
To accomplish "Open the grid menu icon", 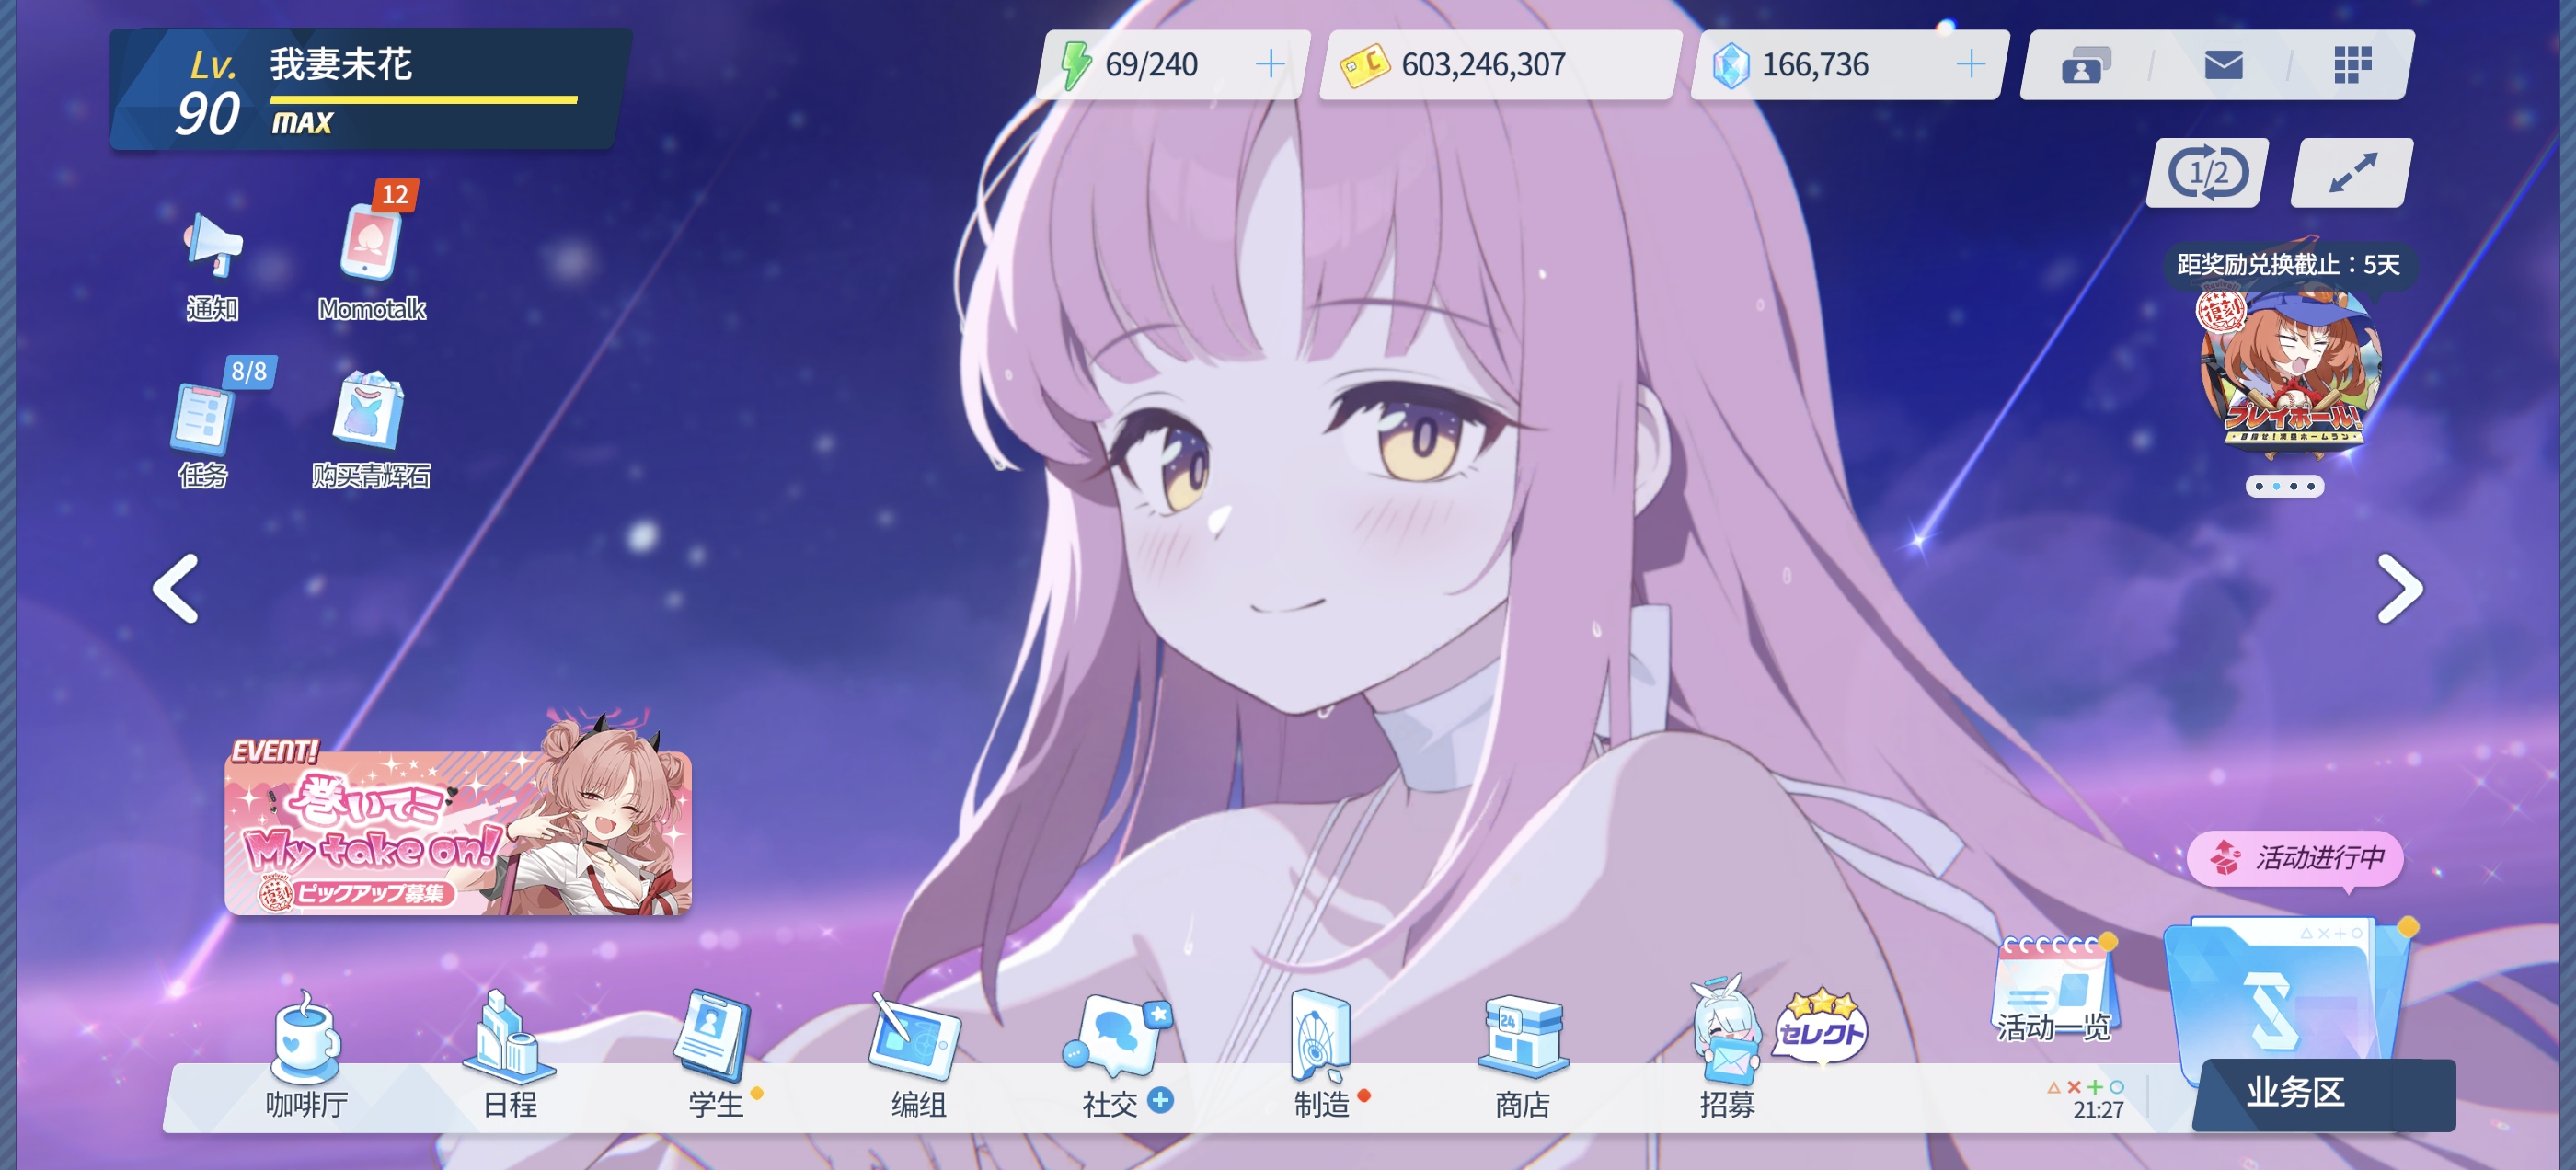I will (2352, 65).
